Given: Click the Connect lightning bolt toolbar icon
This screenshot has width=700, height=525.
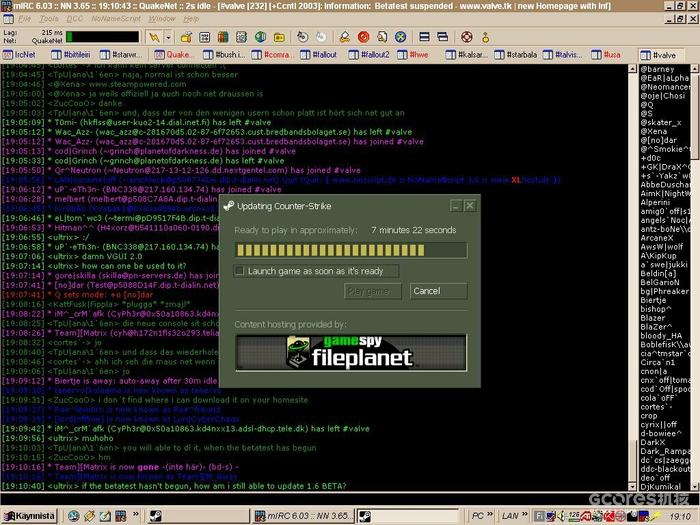Looking at the screenshot, I should click(154, 37).
